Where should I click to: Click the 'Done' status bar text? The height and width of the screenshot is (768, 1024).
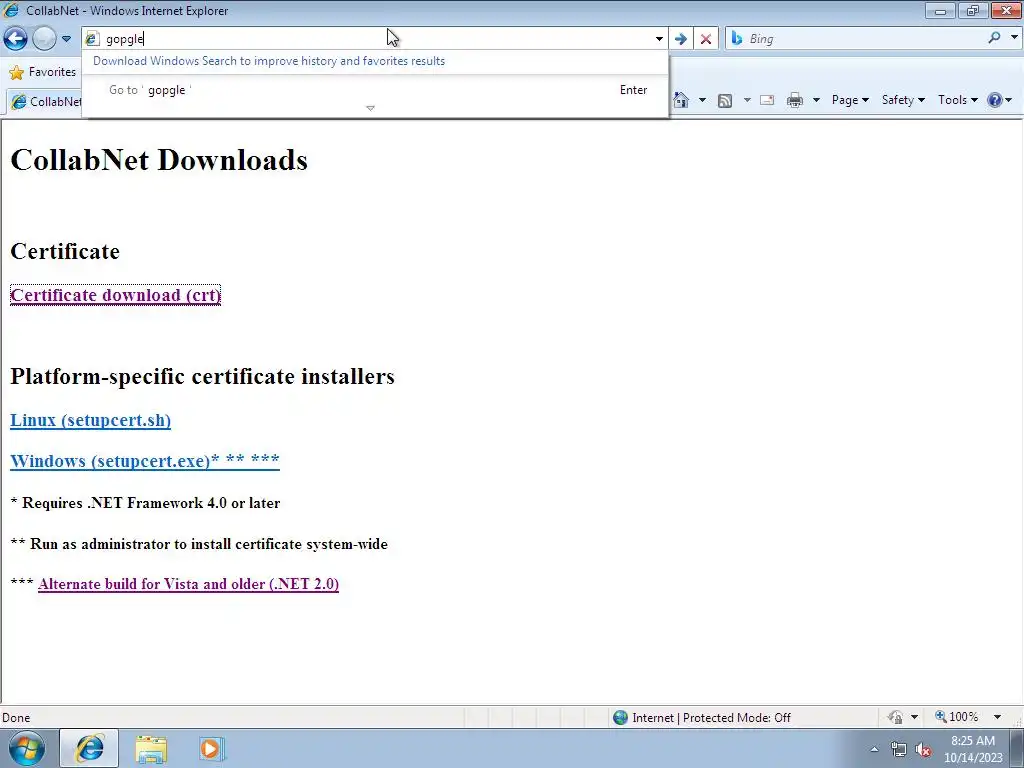click(16, 718)
